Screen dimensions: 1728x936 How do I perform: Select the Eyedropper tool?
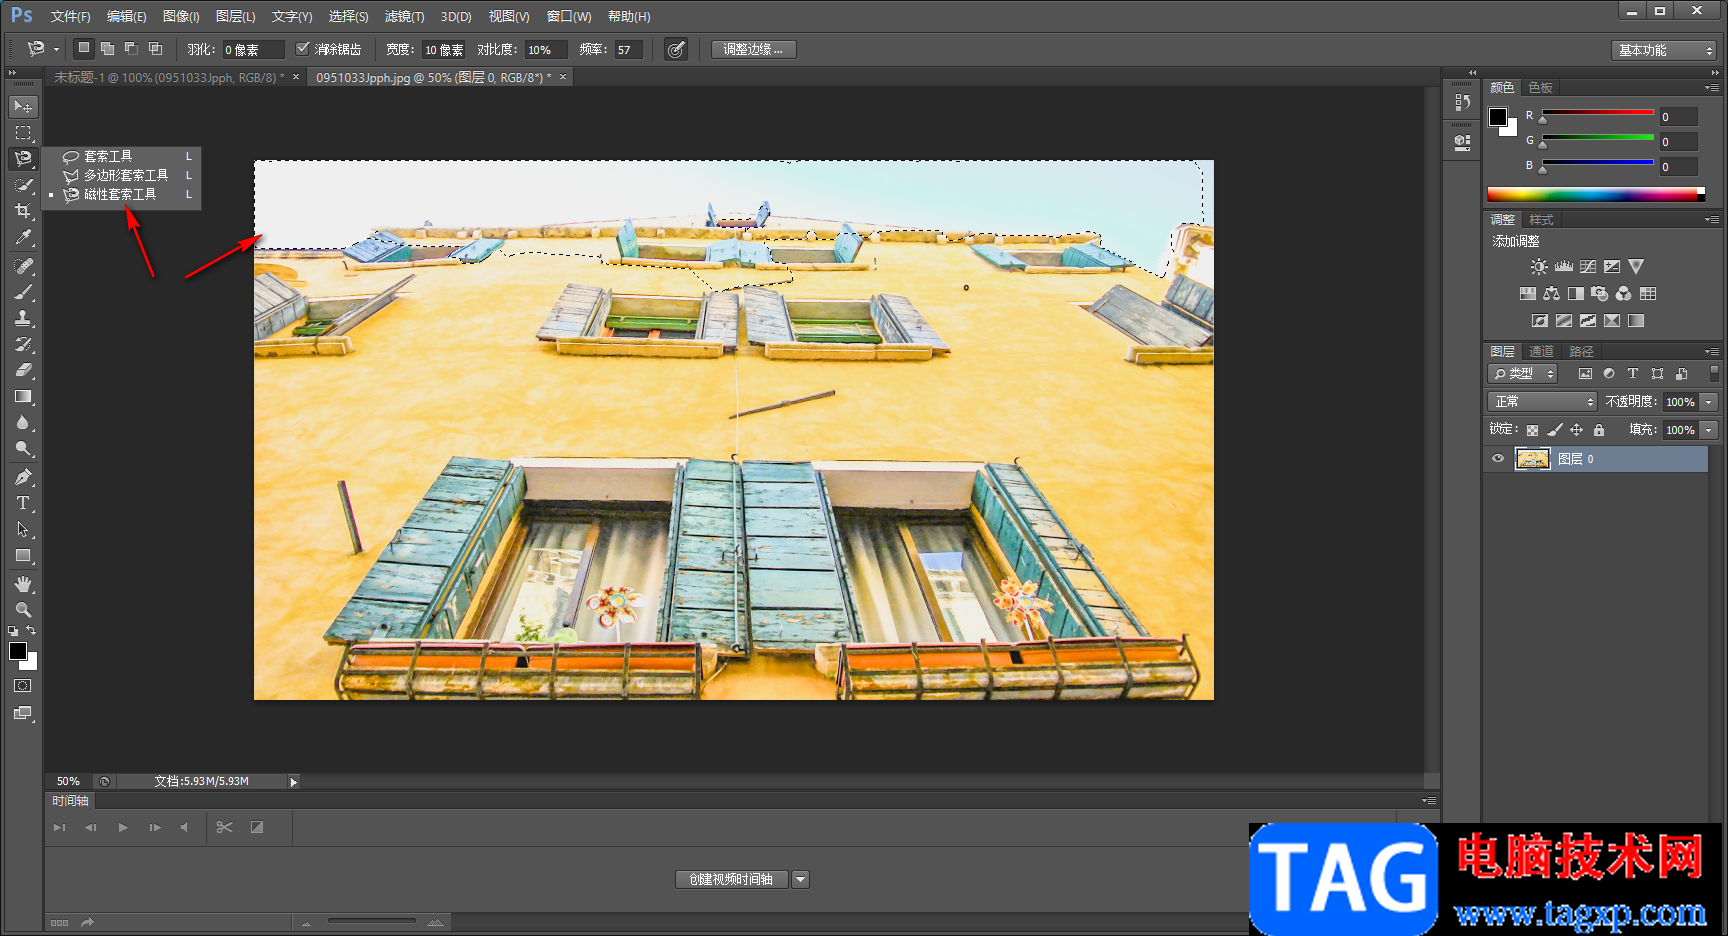click(x=22, y=238)
